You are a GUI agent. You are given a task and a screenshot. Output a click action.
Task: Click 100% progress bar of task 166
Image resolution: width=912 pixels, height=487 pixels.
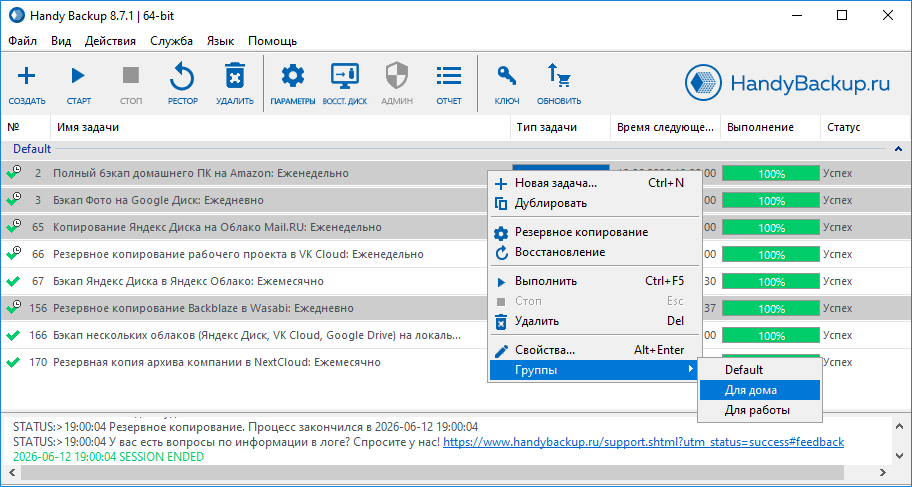[x=771, y=336]
